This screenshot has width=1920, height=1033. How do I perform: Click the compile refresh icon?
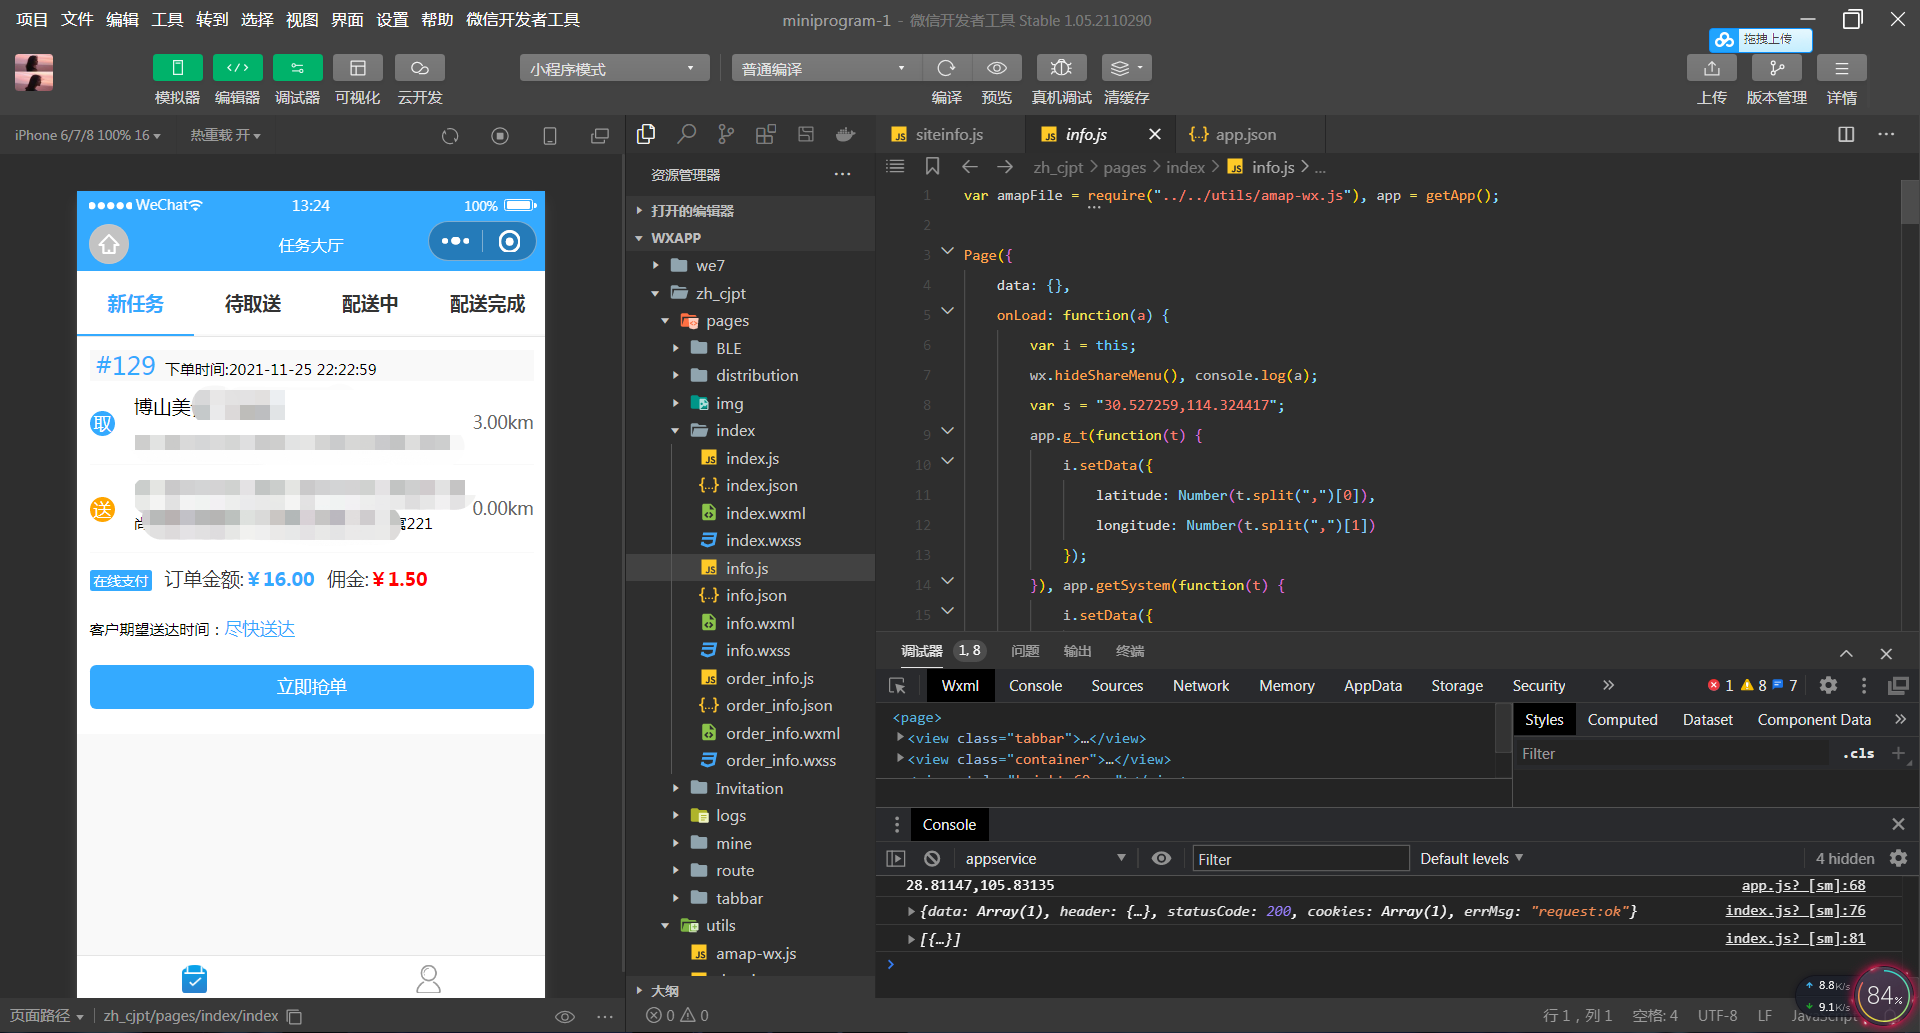tap(946, 68)
